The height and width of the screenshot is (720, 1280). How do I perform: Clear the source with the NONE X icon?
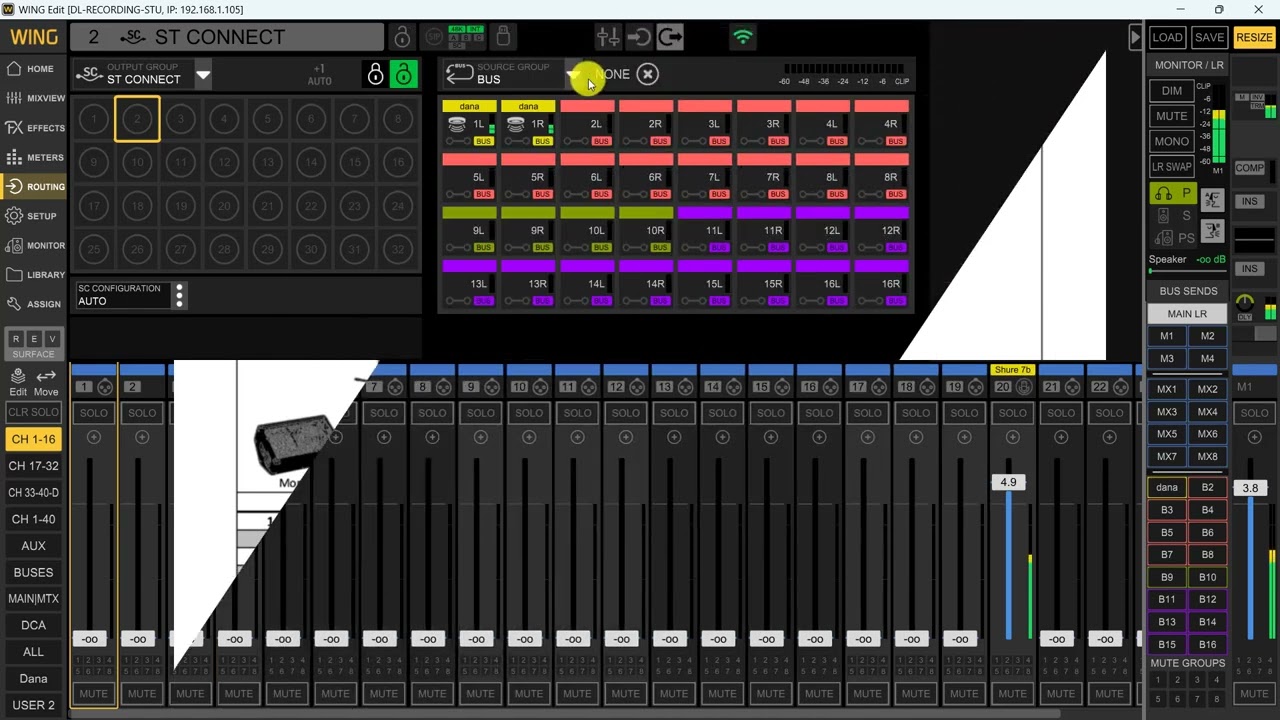coord(647,74)
